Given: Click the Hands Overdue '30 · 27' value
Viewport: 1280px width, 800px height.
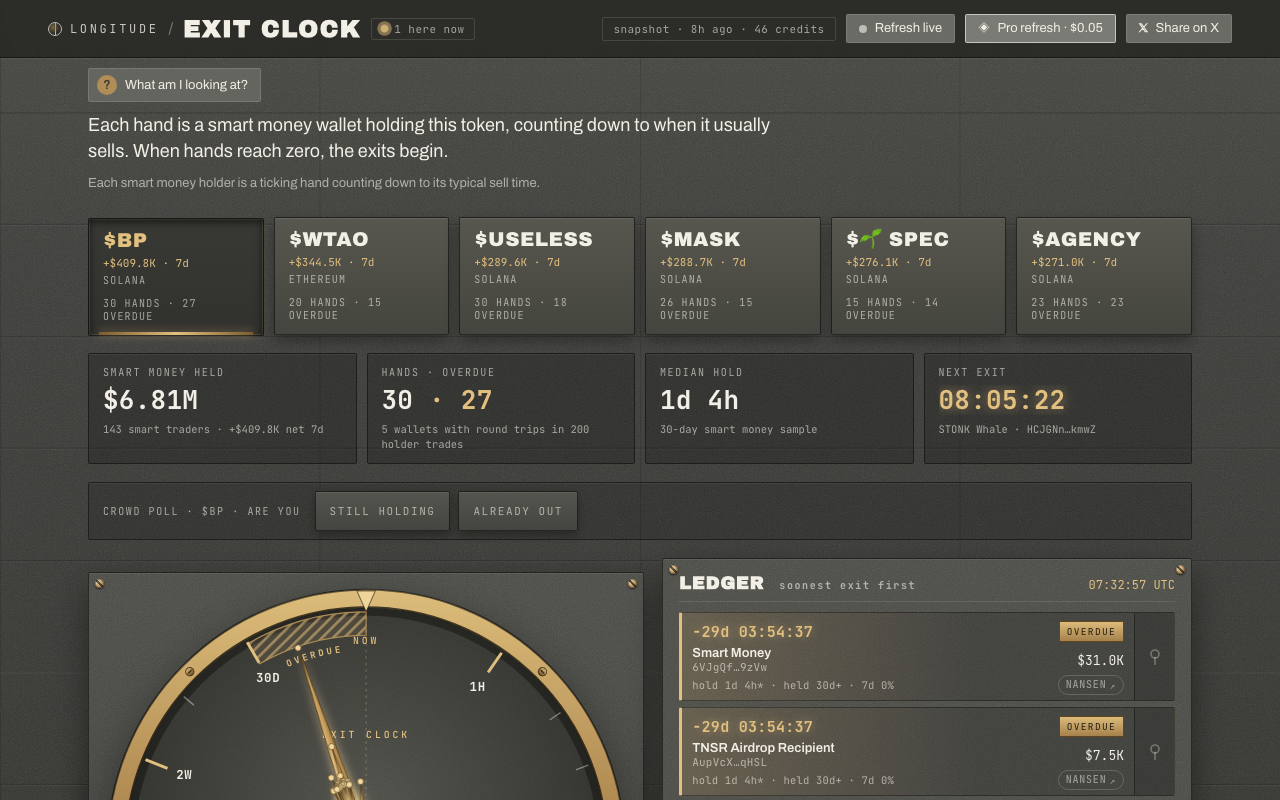Looking at the screenshot, I should coord(437,400).
